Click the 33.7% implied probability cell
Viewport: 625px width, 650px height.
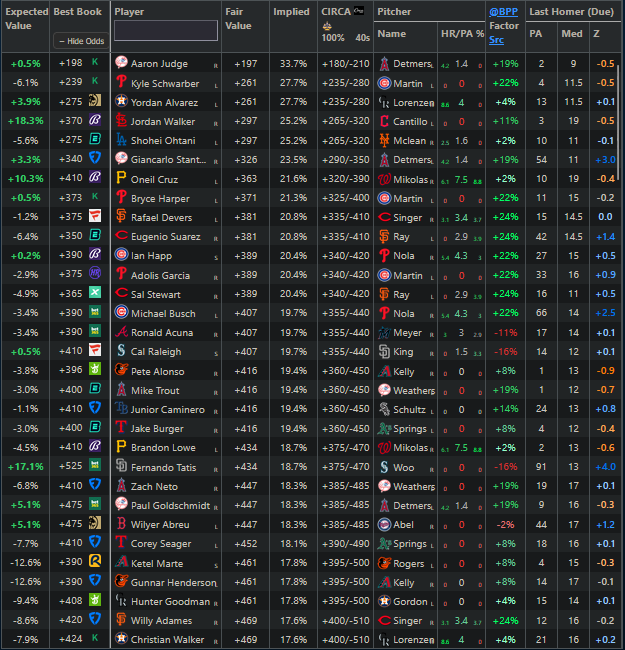293,64
